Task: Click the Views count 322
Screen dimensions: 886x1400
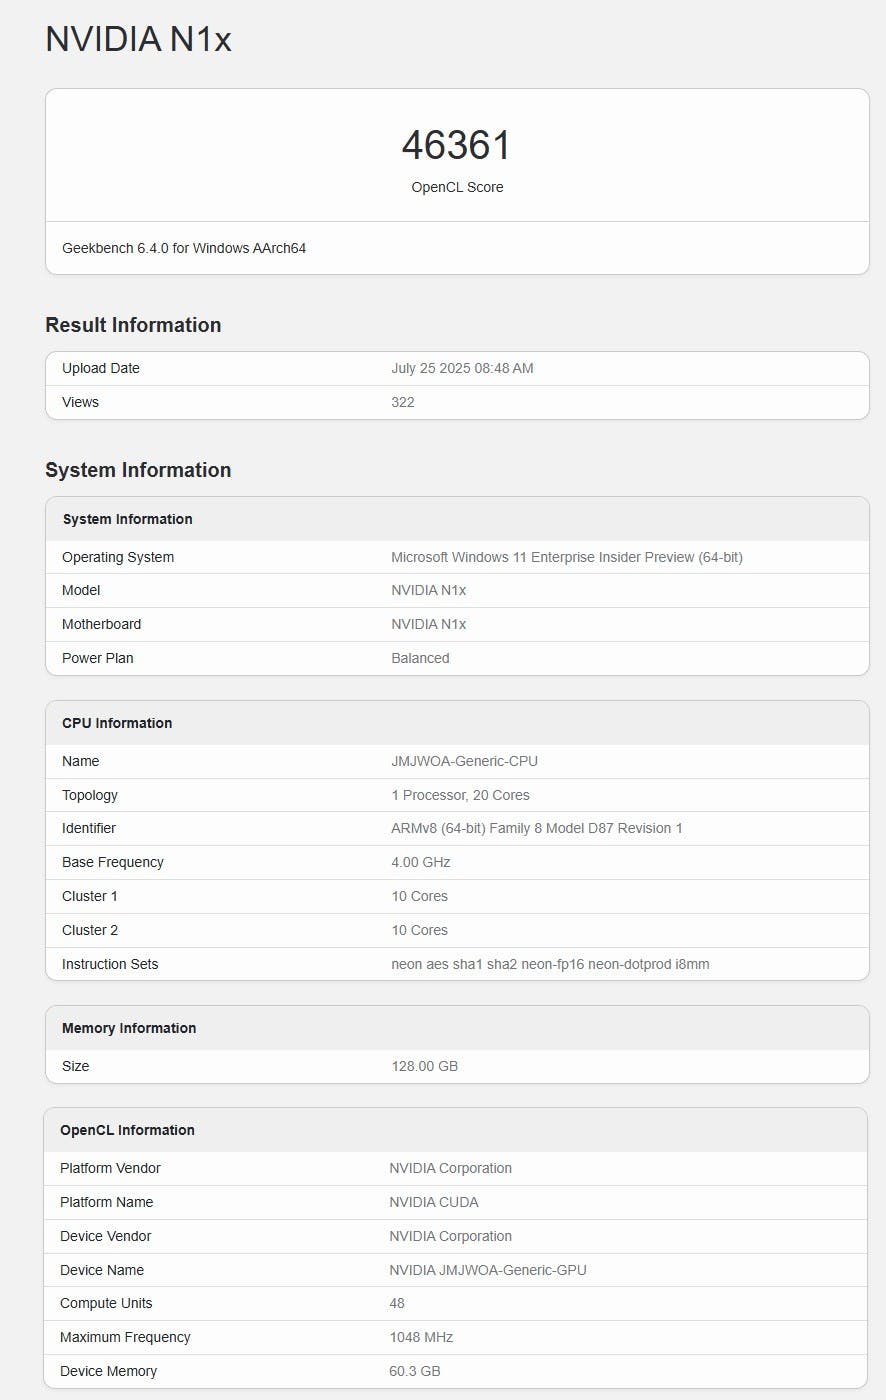Action: (x=403, y=402)
